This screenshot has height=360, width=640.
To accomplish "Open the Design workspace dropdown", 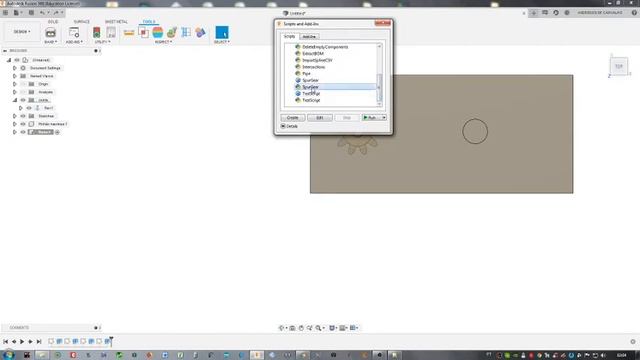I will pyautogui.click(x=22, y=31).
